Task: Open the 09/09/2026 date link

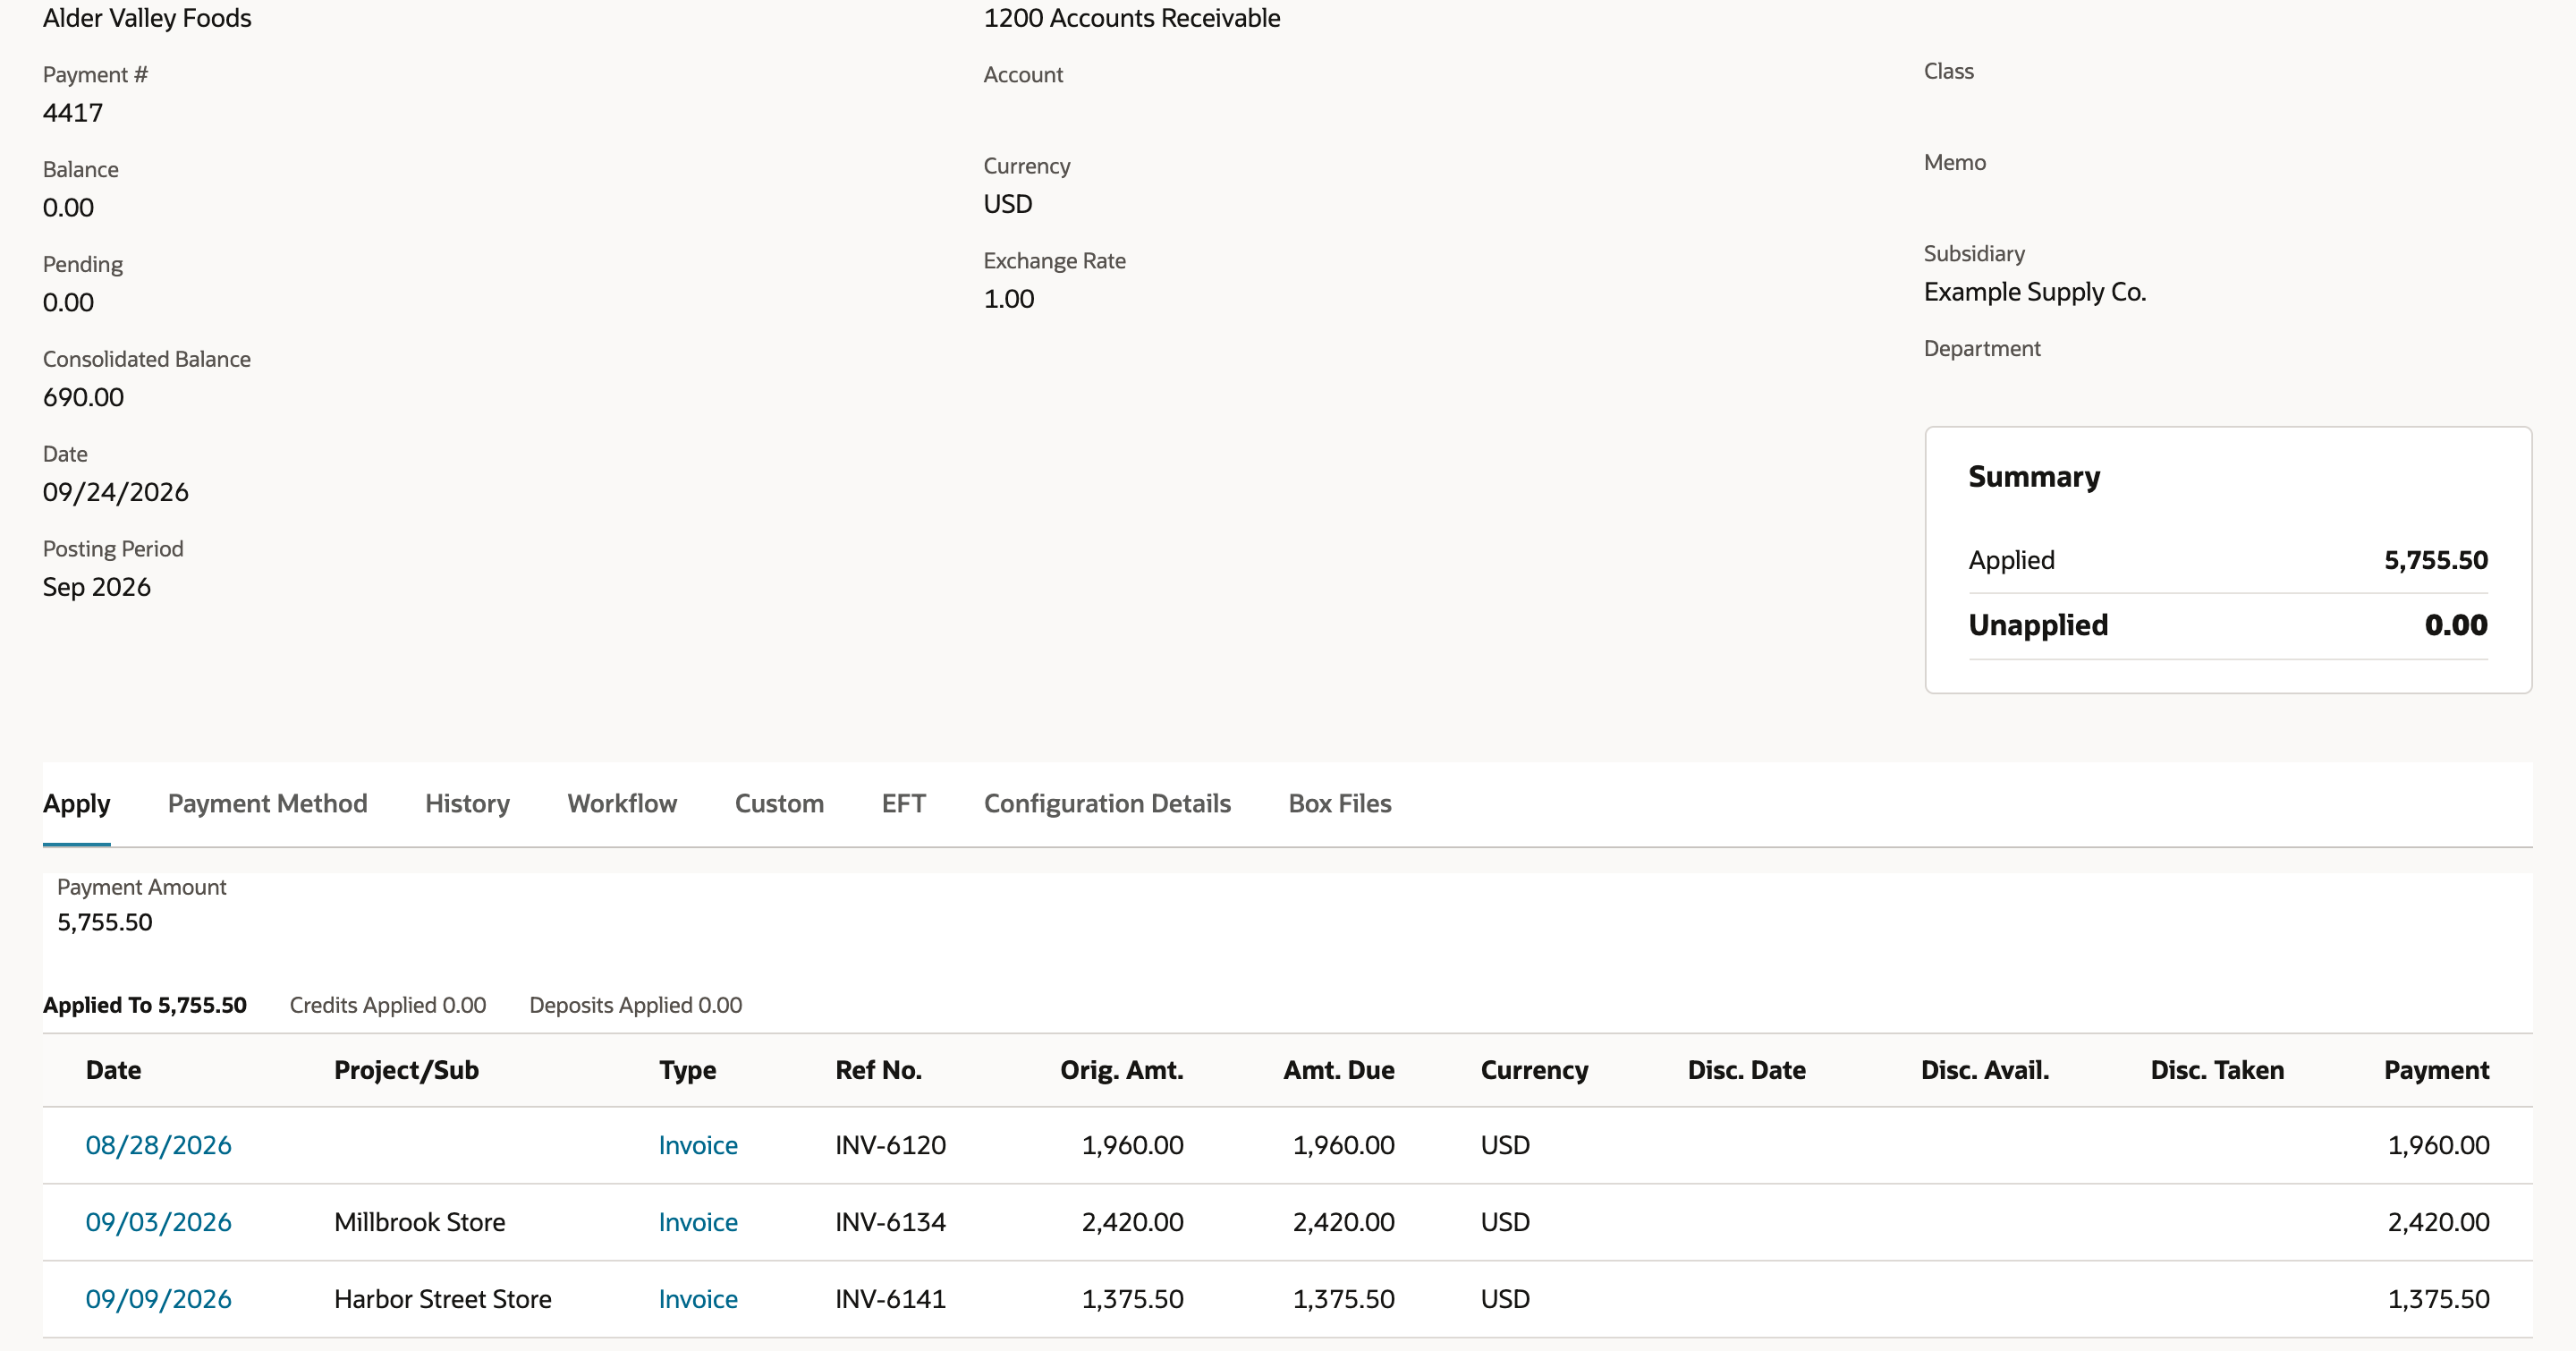Action: [158, 1299]
